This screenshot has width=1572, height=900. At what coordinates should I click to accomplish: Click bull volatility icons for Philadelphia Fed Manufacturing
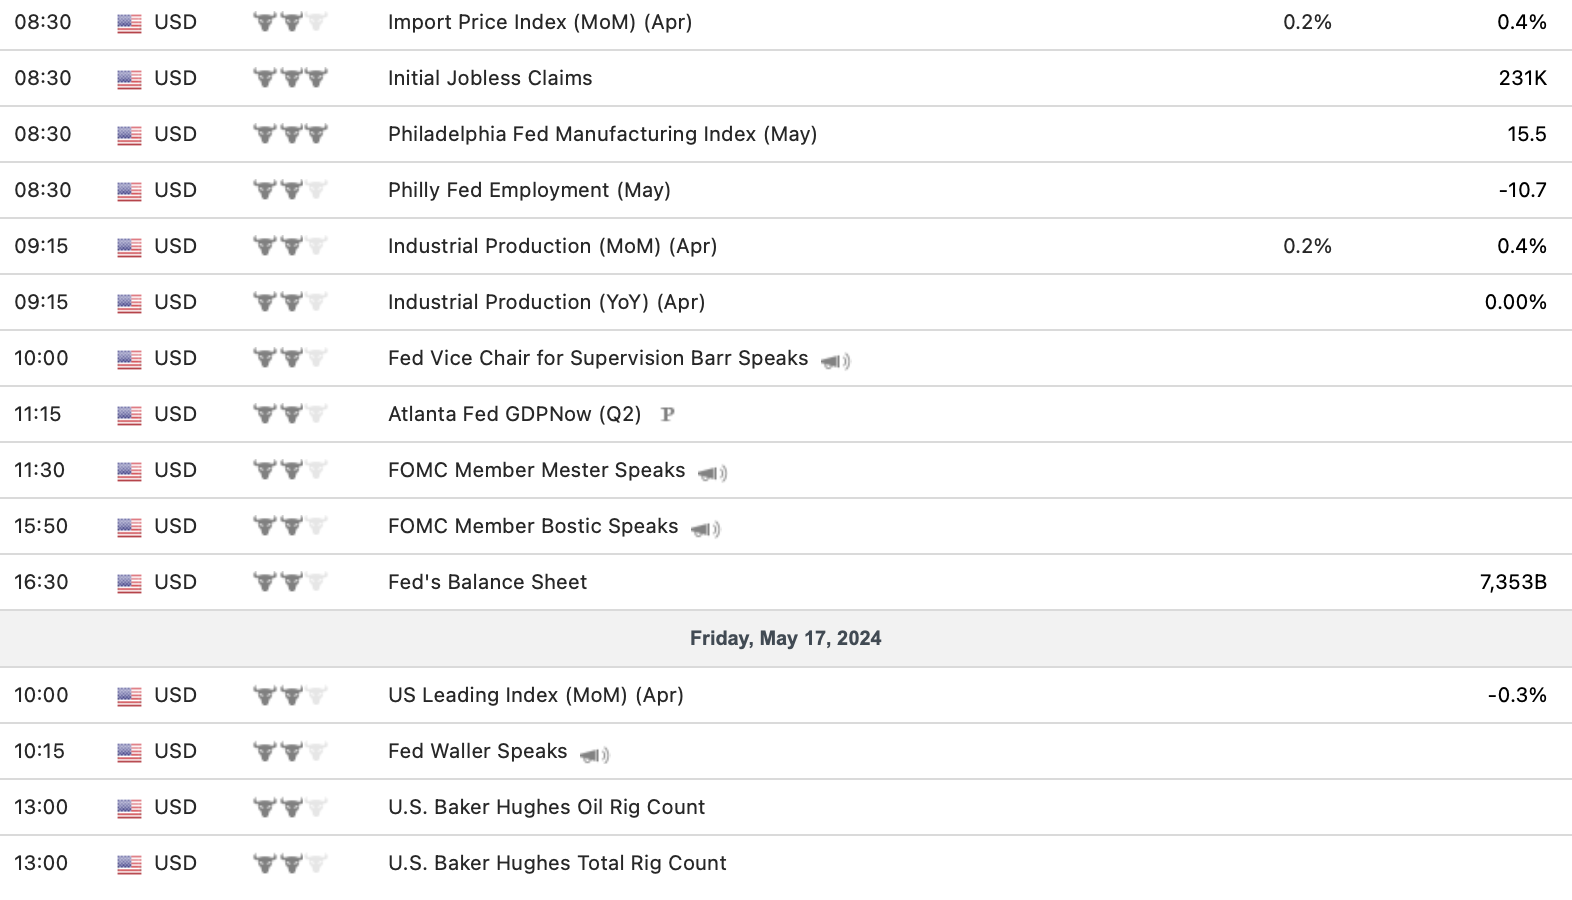[290, 134]
